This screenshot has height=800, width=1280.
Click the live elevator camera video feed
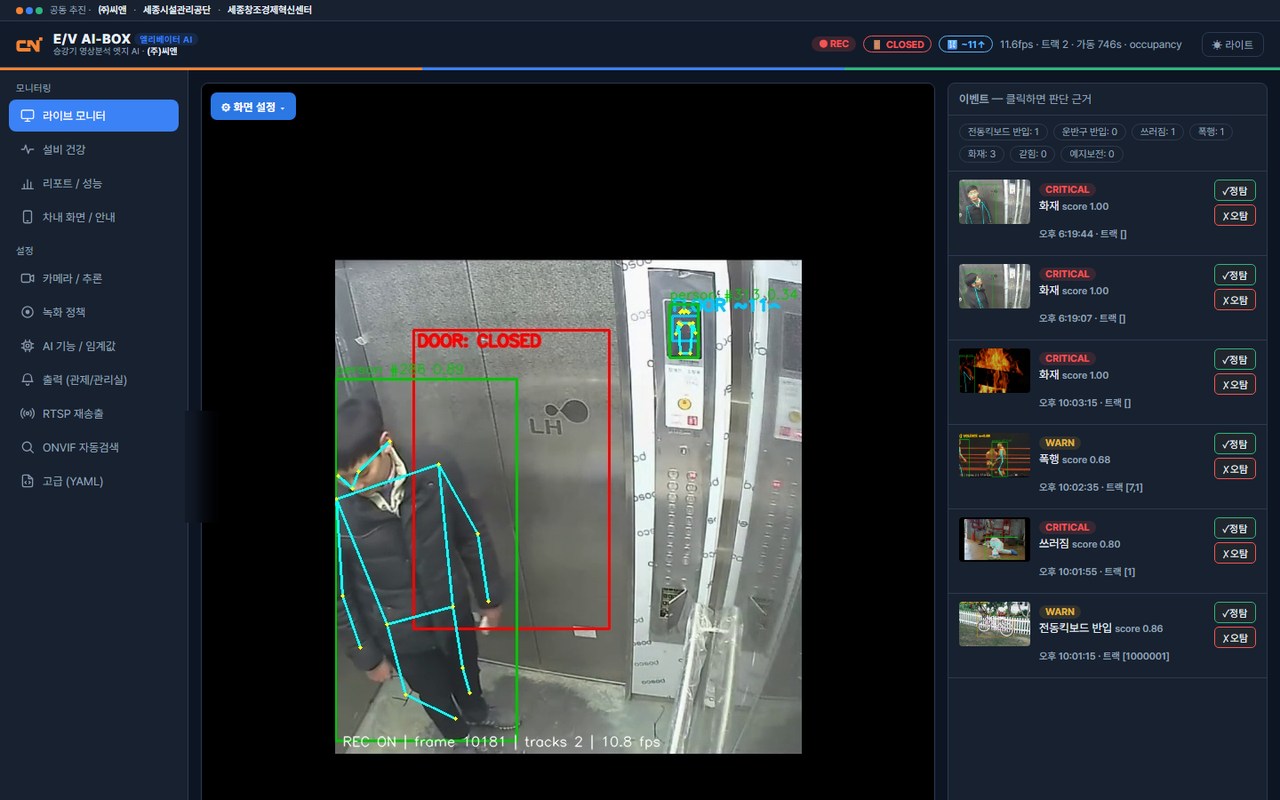pyautogui.click(x=568, y=507)
